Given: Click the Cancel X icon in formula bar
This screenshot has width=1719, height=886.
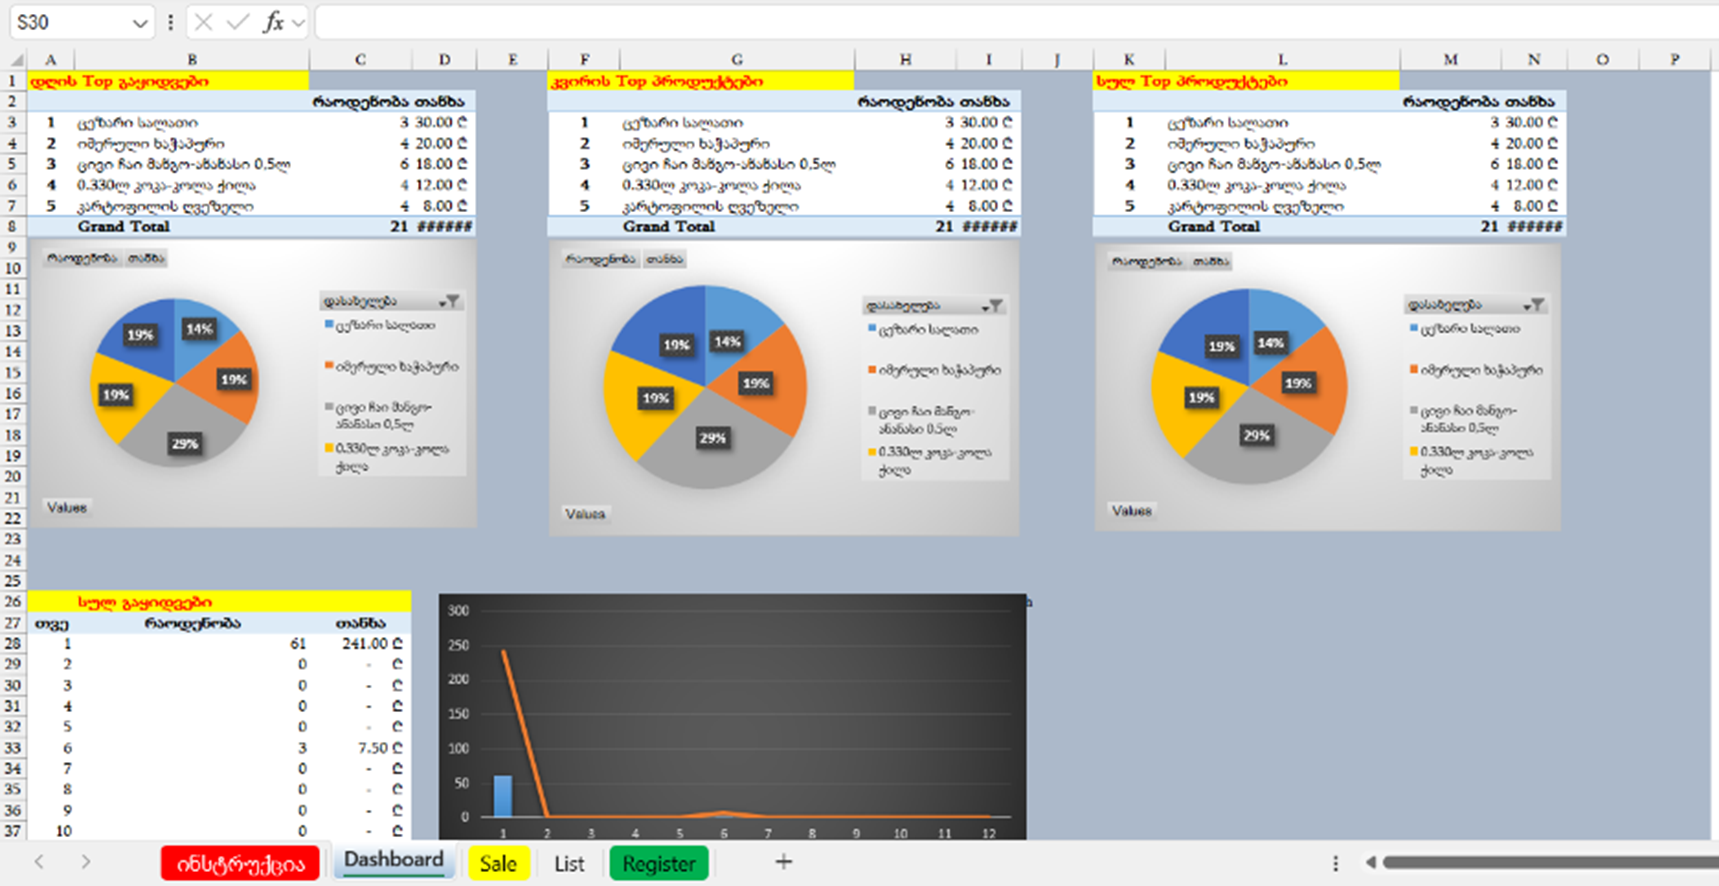Looking at the screenshot, I should coord(204,22).
